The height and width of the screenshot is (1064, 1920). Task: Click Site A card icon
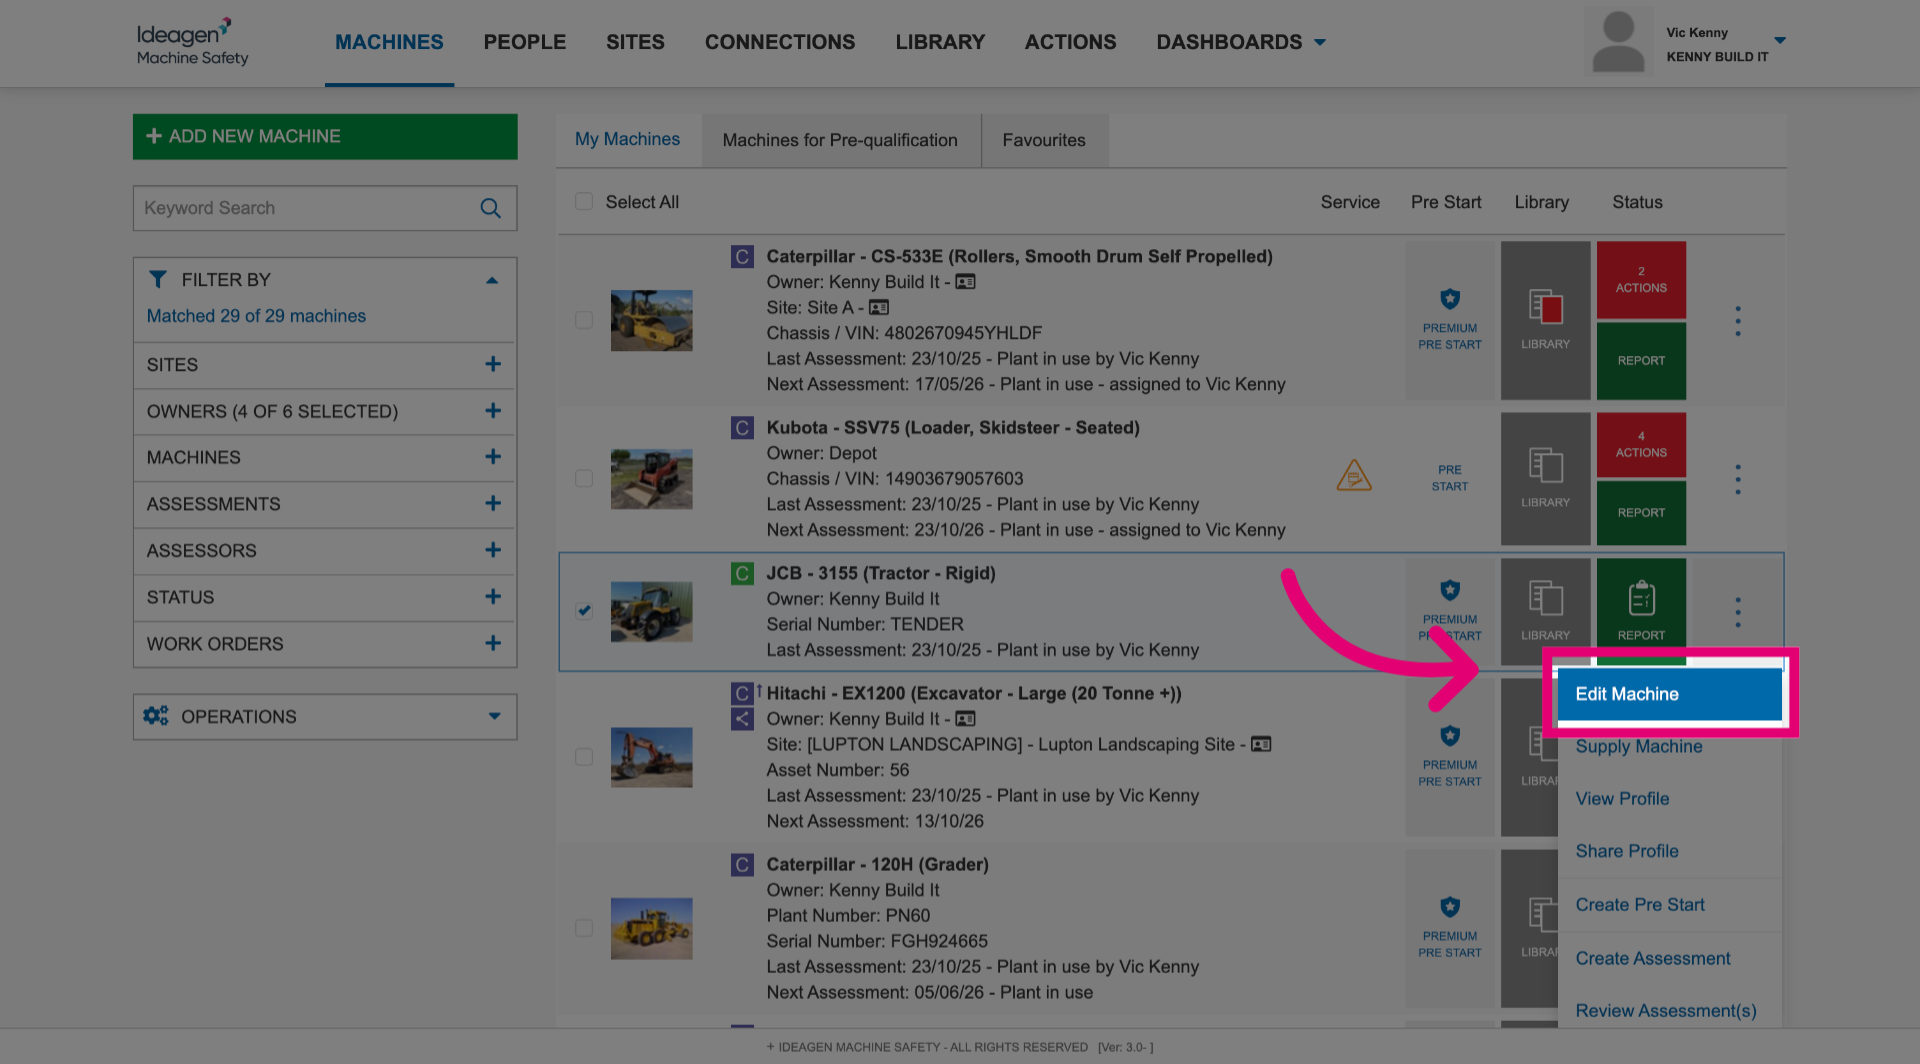click(879, 307)
